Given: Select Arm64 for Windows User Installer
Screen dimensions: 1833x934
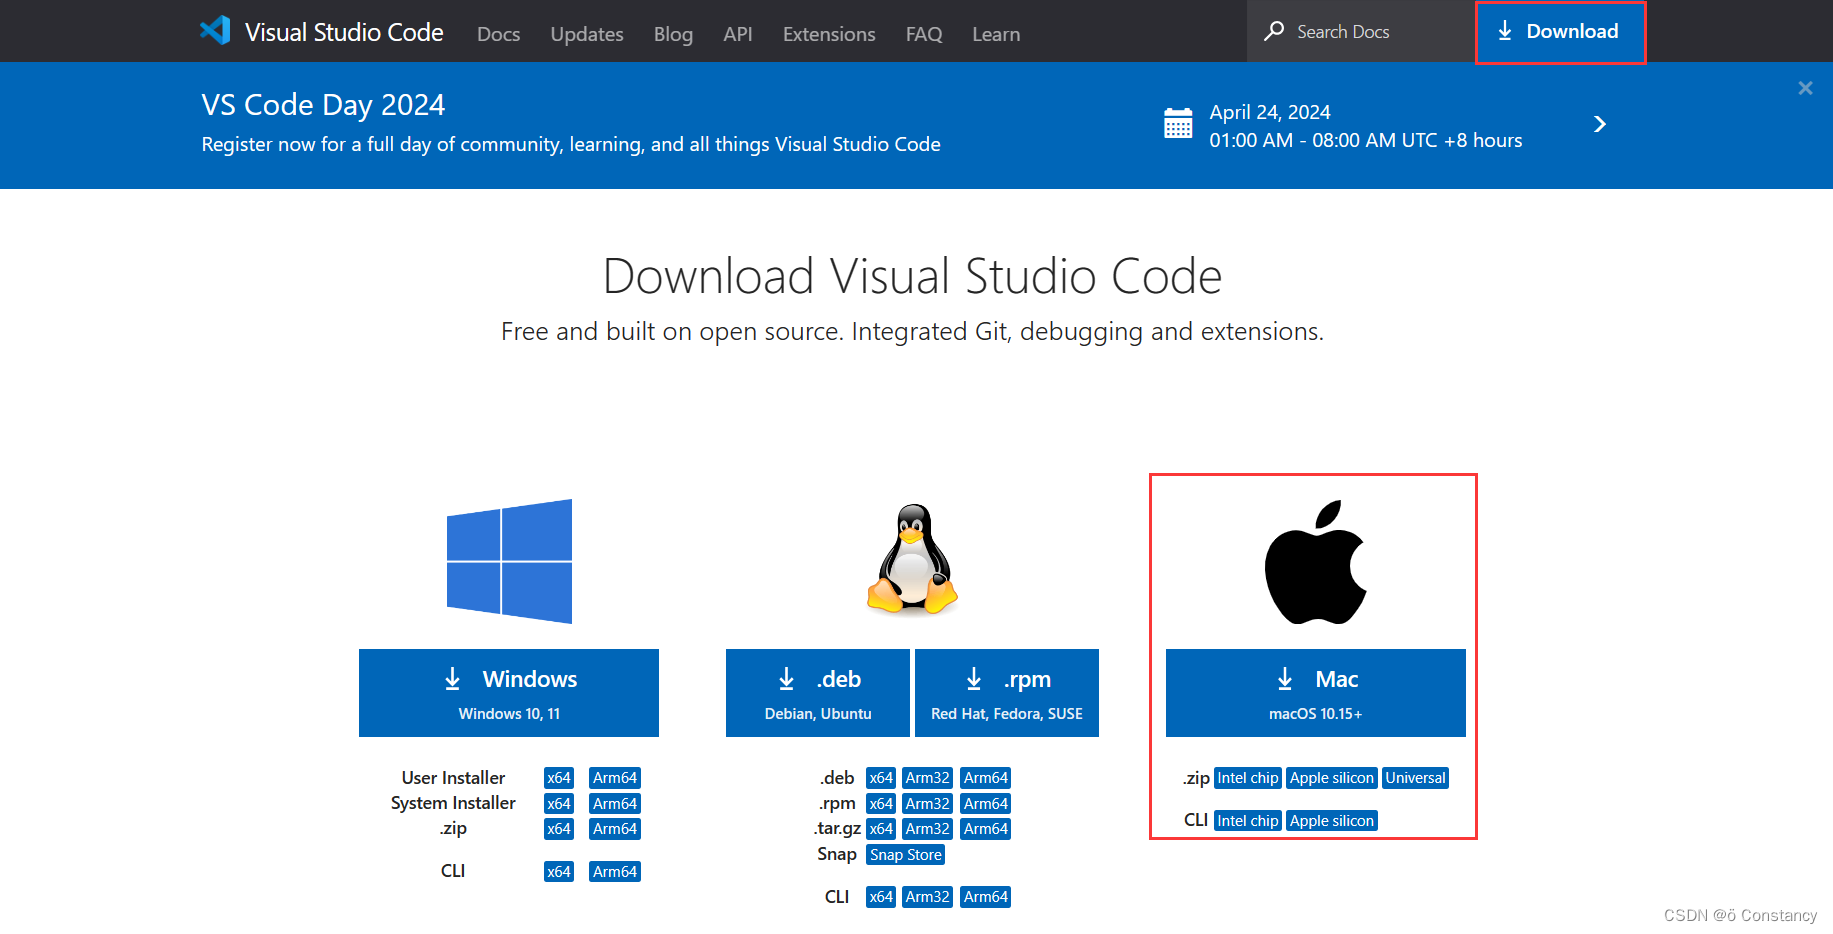Looking at the screenshot, I should pyautogui.click(x=615, y=778).
